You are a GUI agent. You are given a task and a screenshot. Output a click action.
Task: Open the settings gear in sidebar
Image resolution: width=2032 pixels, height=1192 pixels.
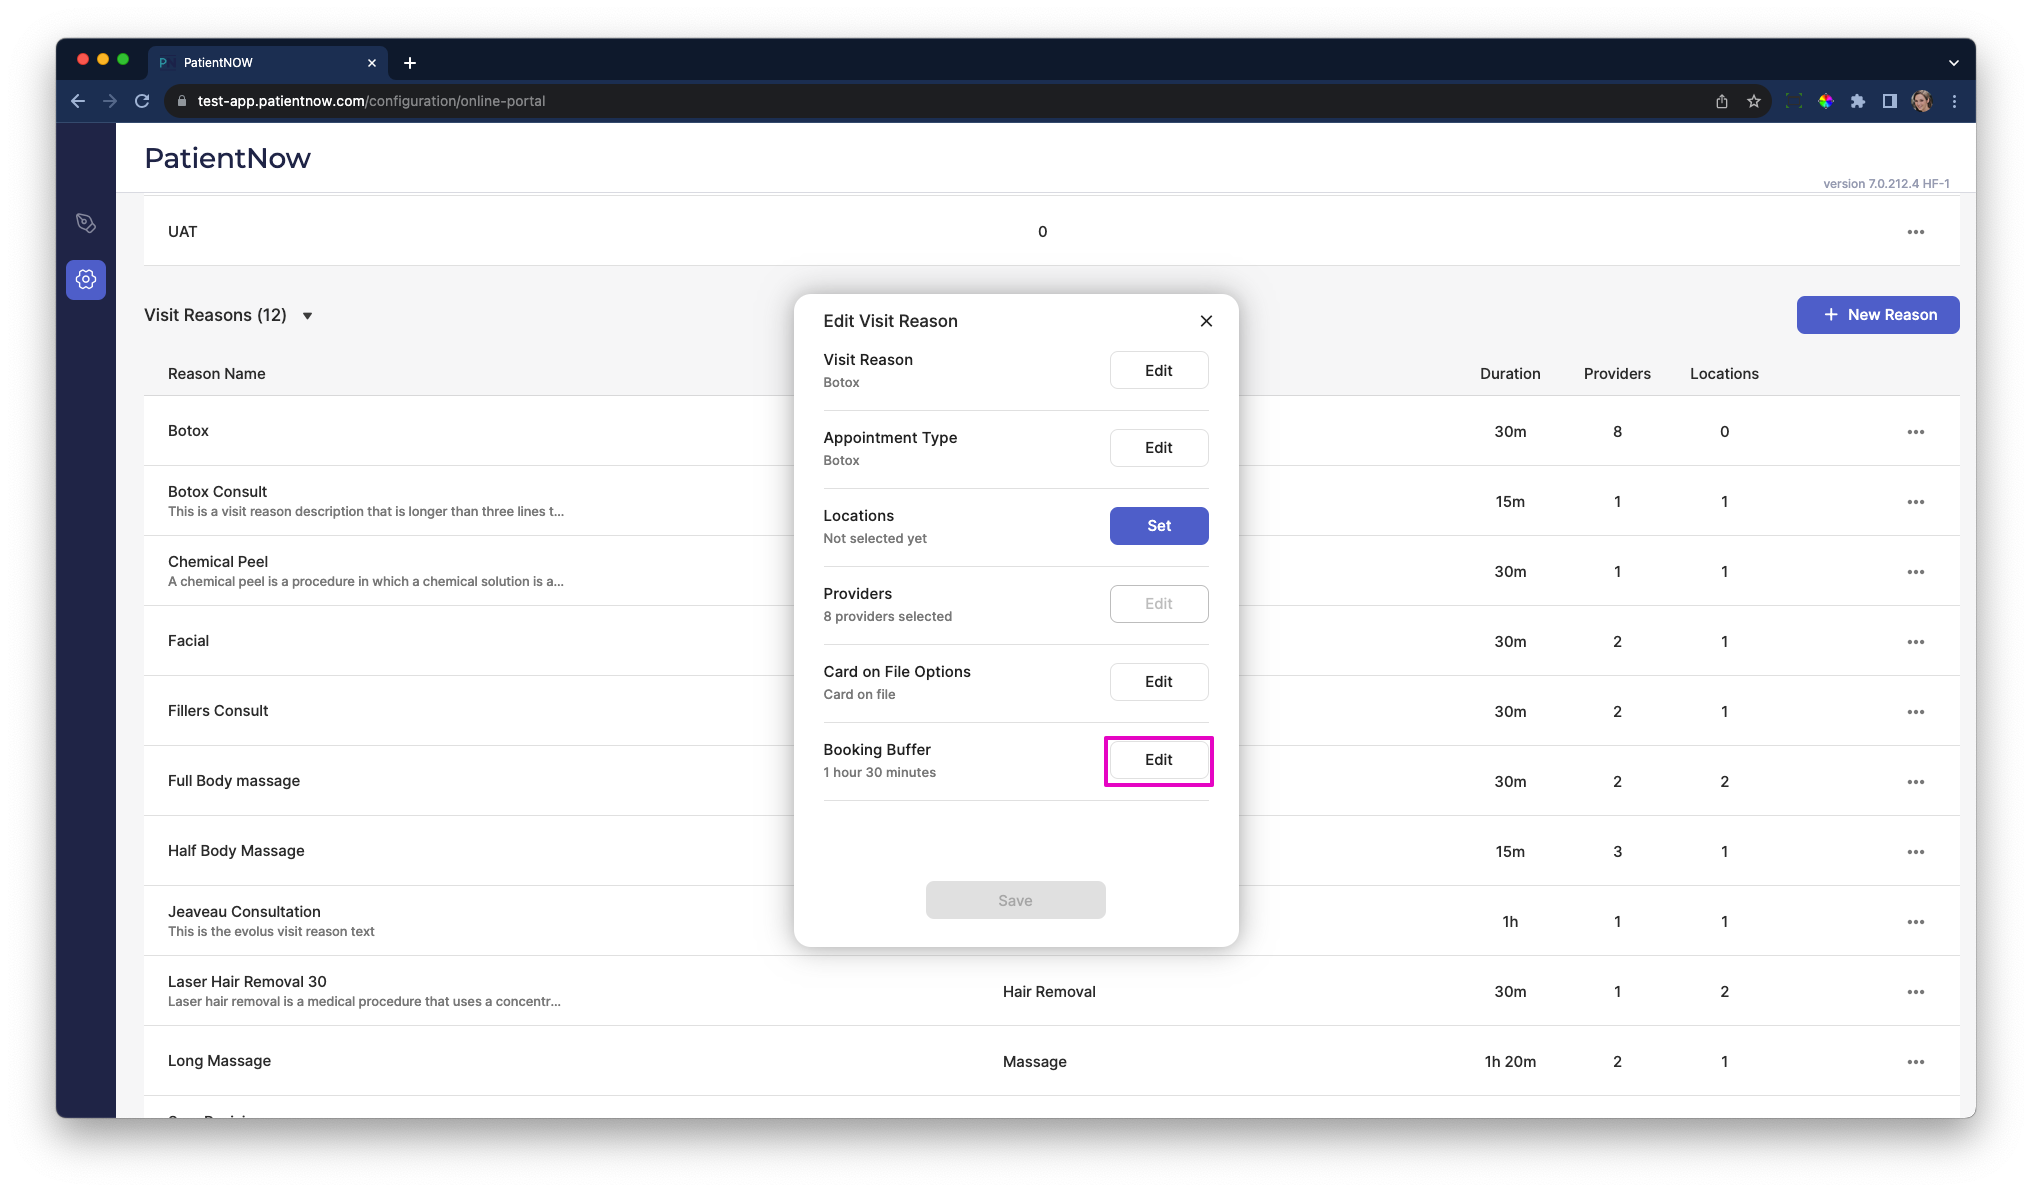(86, 279)
